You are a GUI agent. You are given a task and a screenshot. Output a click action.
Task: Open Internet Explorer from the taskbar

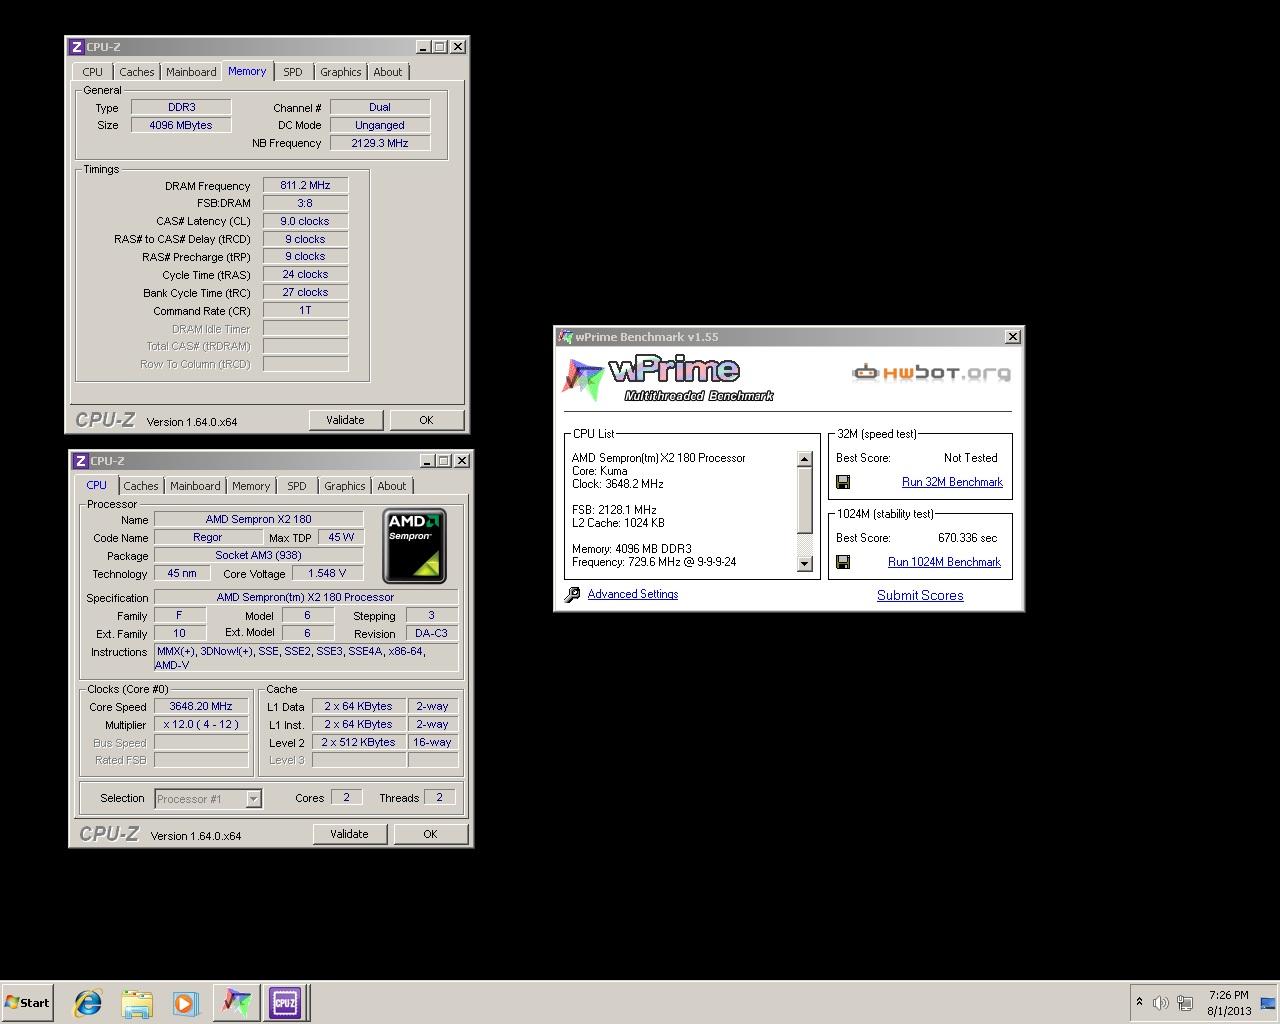tap(88, 1003)
